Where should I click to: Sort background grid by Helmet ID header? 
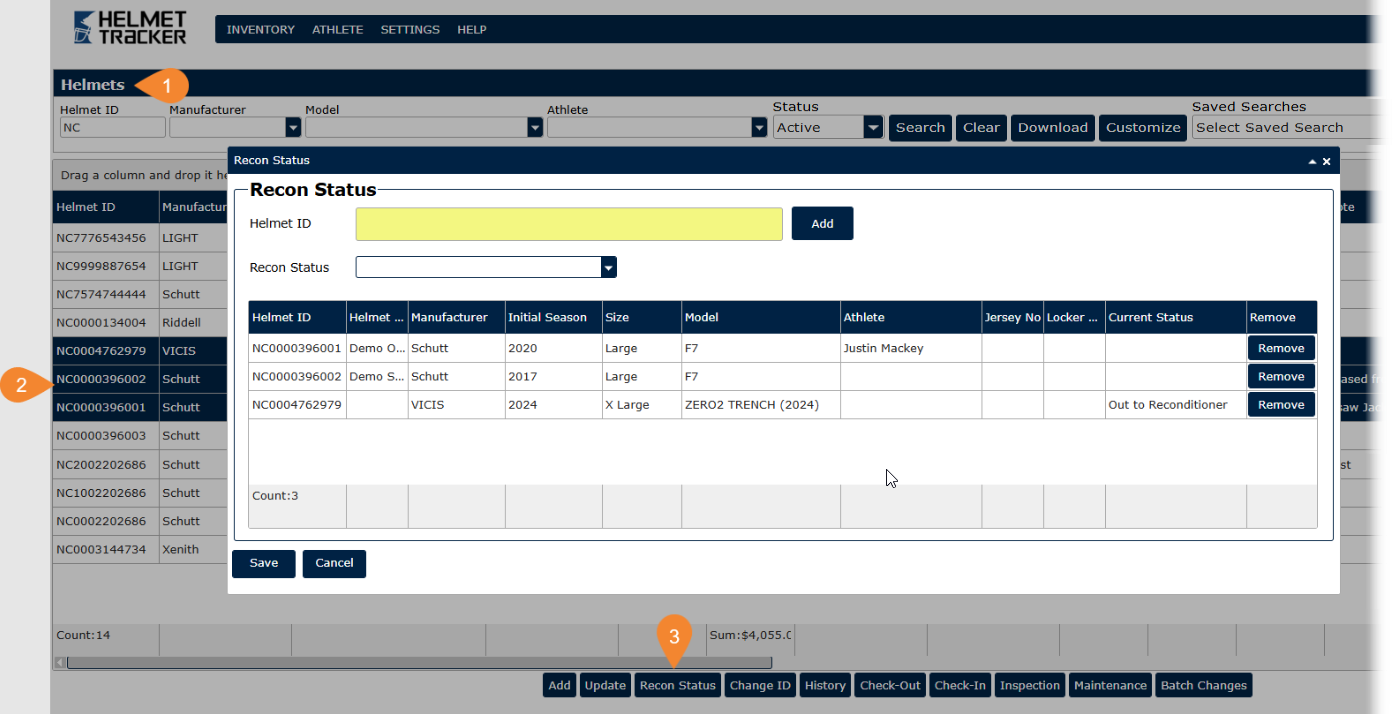[105, 207]
